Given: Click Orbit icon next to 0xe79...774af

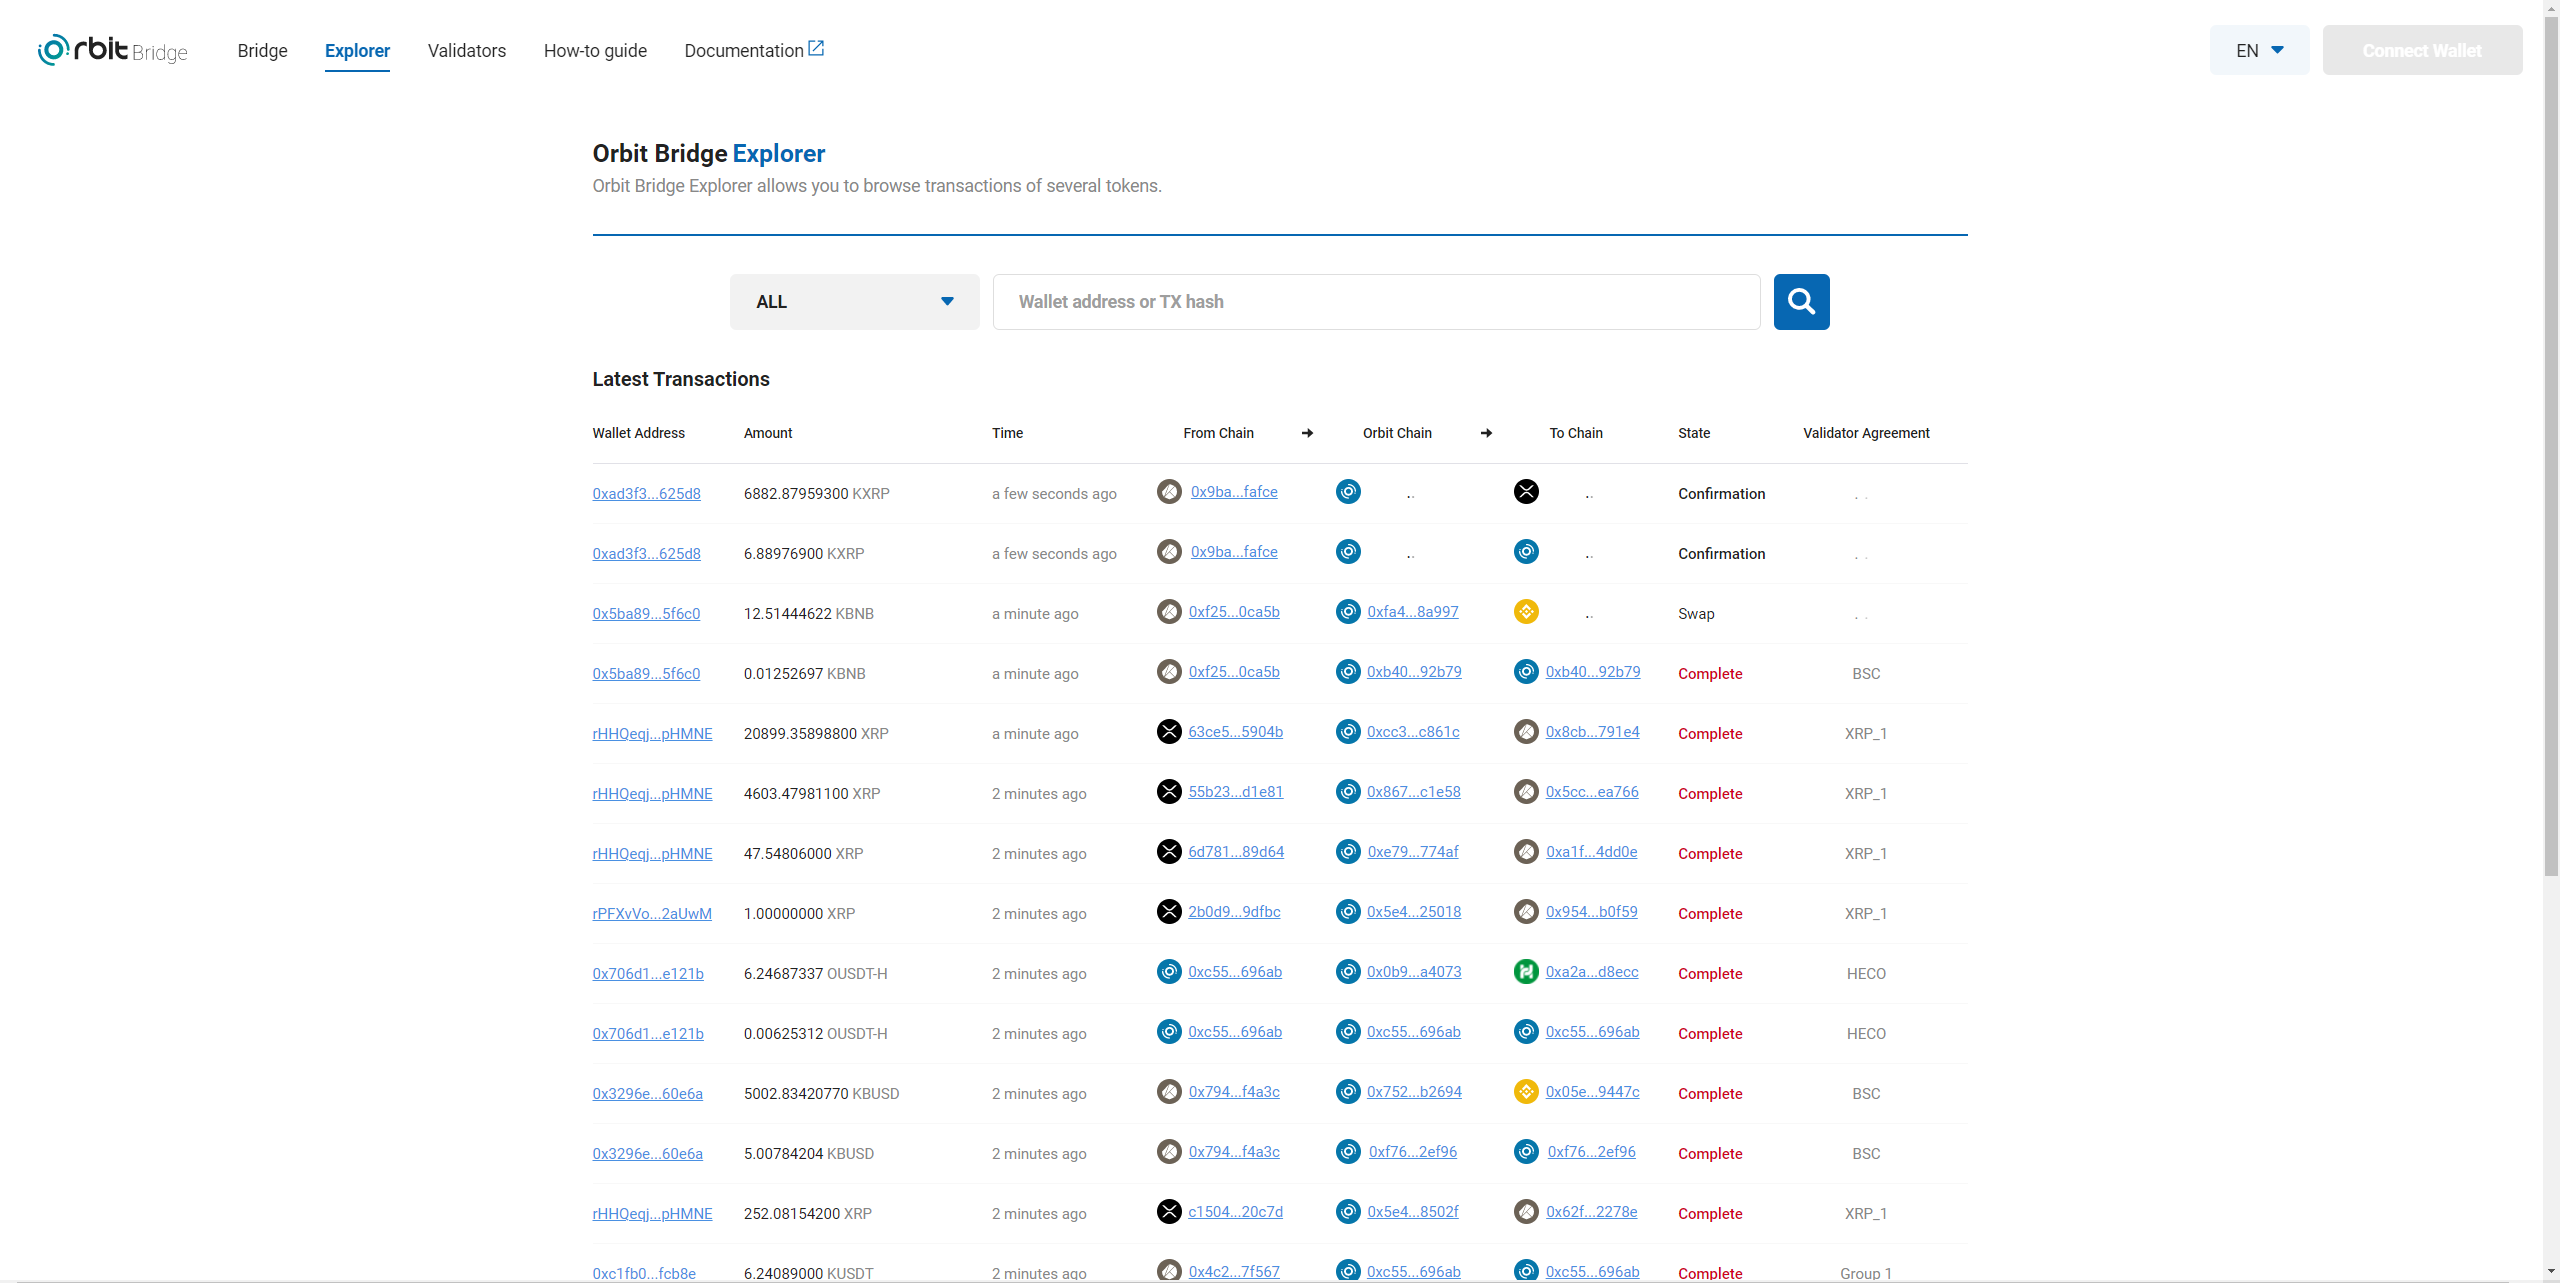Looking at the screenshot, I should coord(1348,852).
